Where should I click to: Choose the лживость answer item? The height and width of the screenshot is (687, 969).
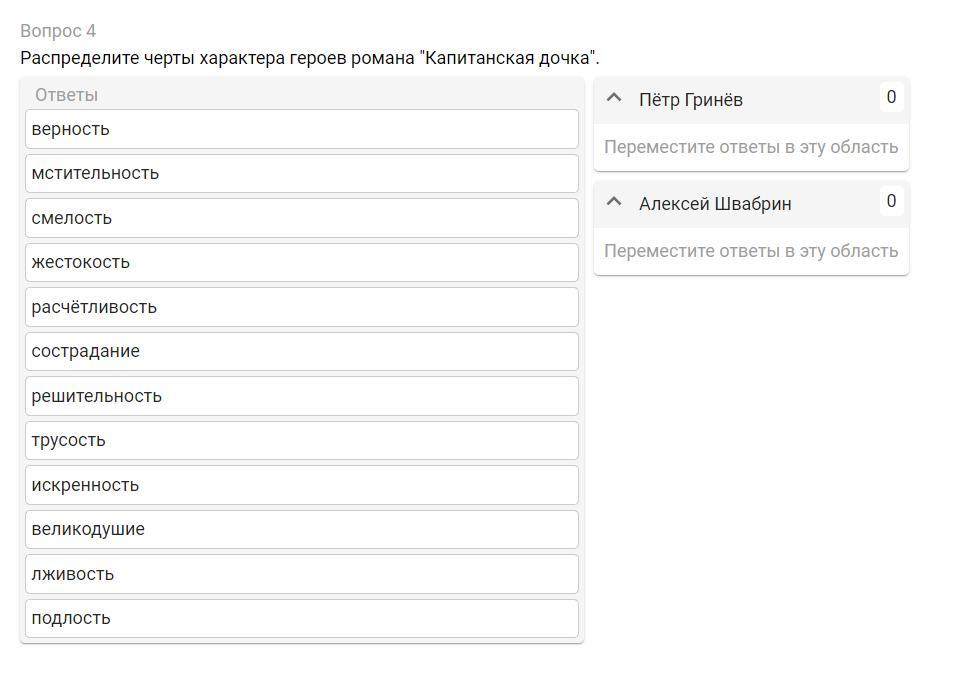[301, 574]
